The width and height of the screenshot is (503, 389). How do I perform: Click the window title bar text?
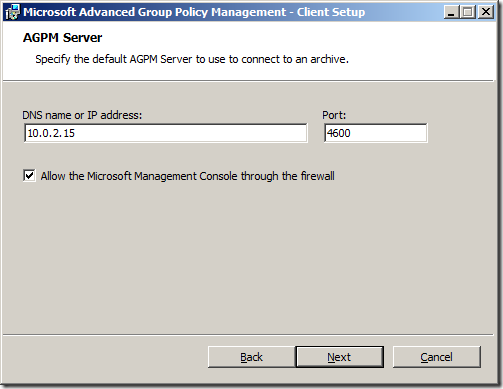(194, 12)
